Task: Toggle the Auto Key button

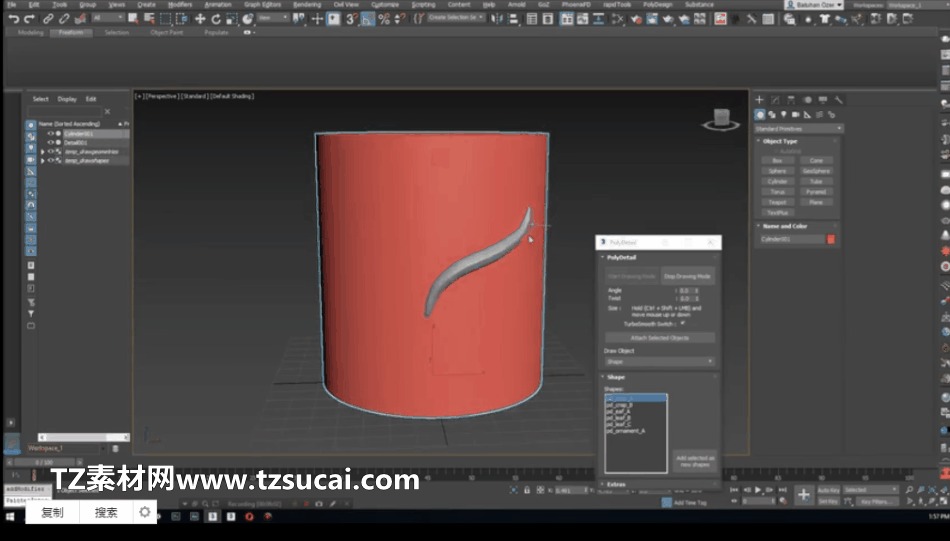Action: pos(828,490)
